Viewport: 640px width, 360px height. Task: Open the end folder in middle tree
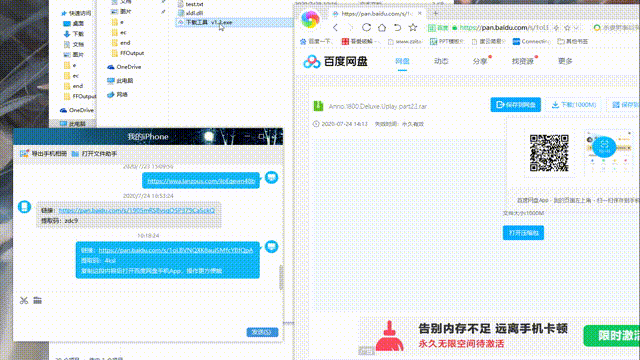click(121, 43)
